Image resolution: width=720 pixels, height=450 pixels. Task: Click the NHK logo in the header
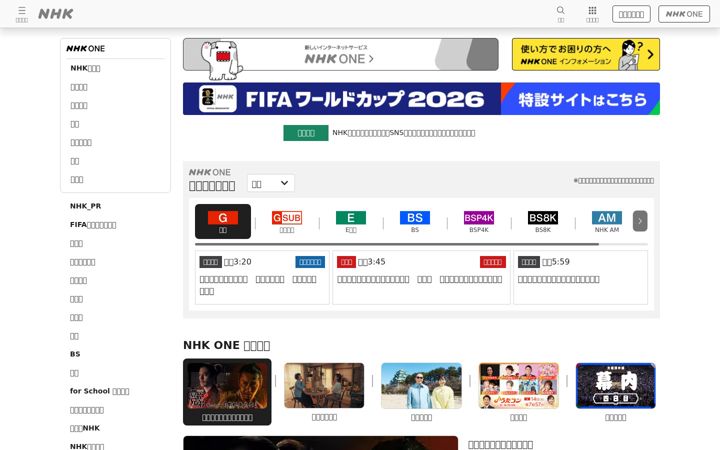click(x=56, y=14)
